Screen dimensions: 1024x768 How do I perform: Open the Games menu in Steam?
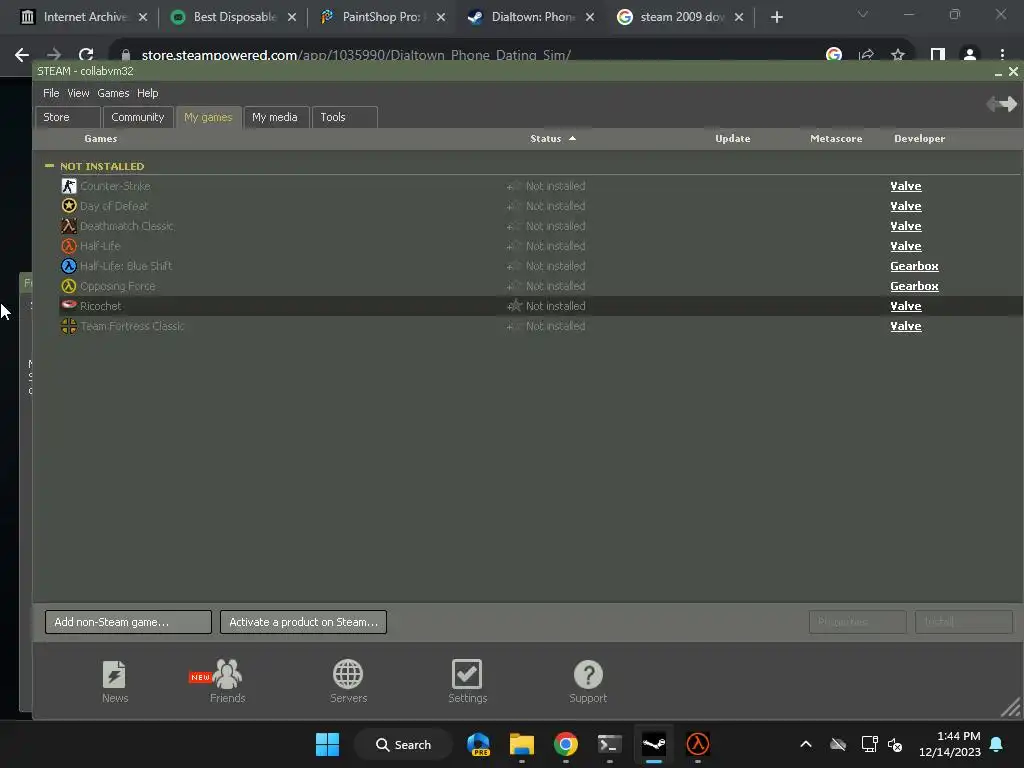click(113, 93)
